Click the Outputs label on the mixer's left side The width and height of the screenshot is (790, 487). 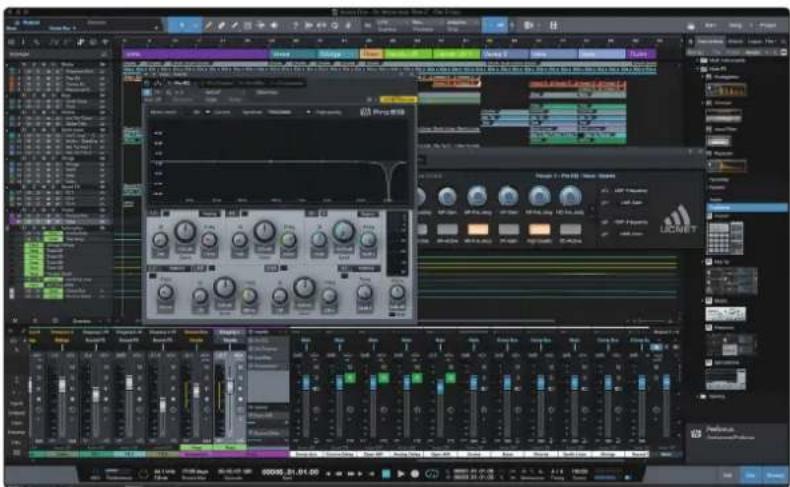pyautogui.click(x=16, y=413)
